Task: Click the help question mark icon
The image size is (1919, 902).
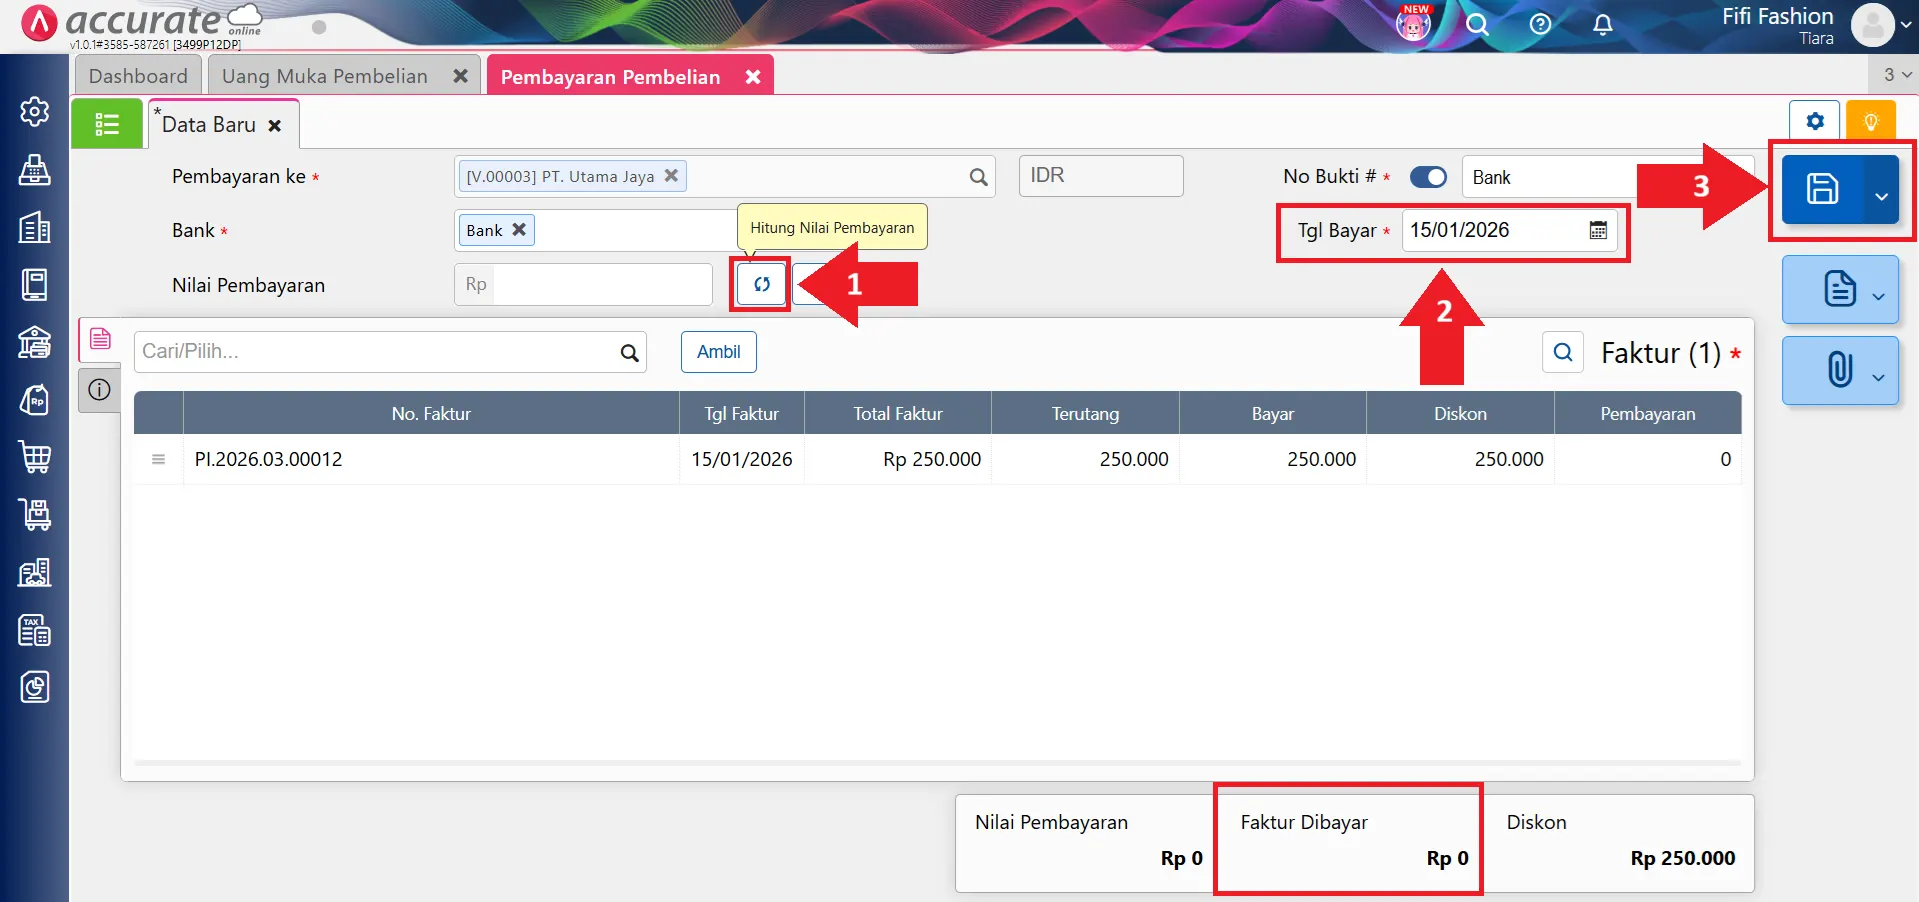Action: [x=1540, y=25]
